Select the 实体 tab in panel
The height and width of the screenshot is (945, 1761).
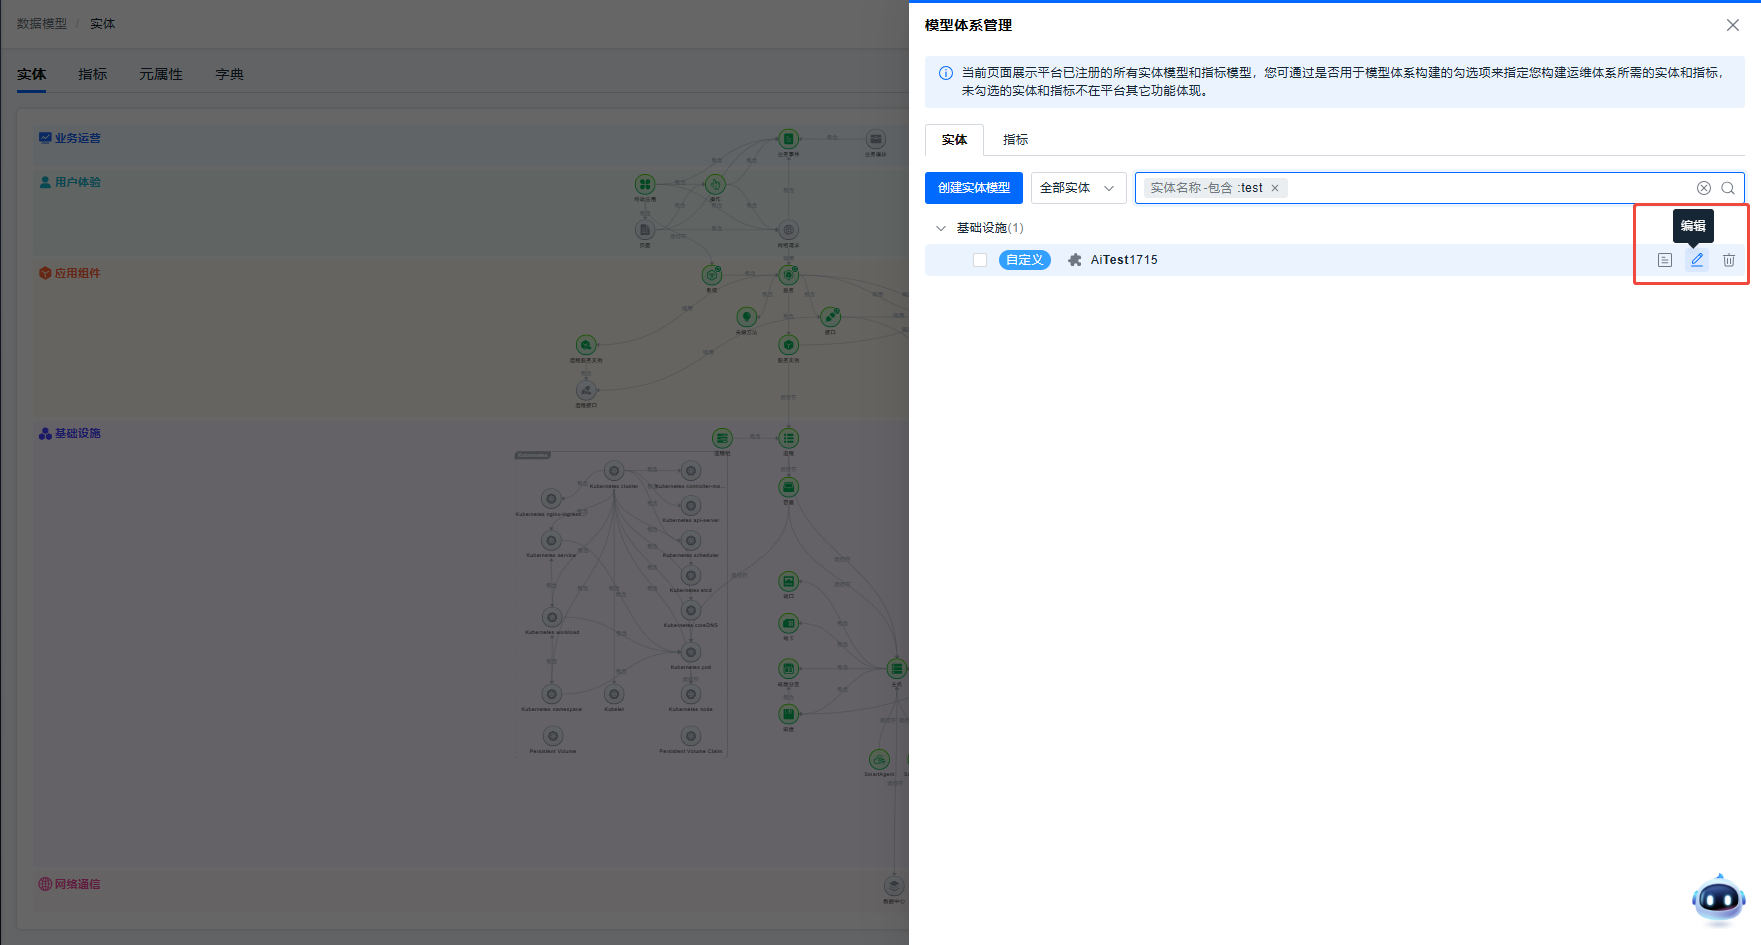pyautogui.click(x=954, y=140)
